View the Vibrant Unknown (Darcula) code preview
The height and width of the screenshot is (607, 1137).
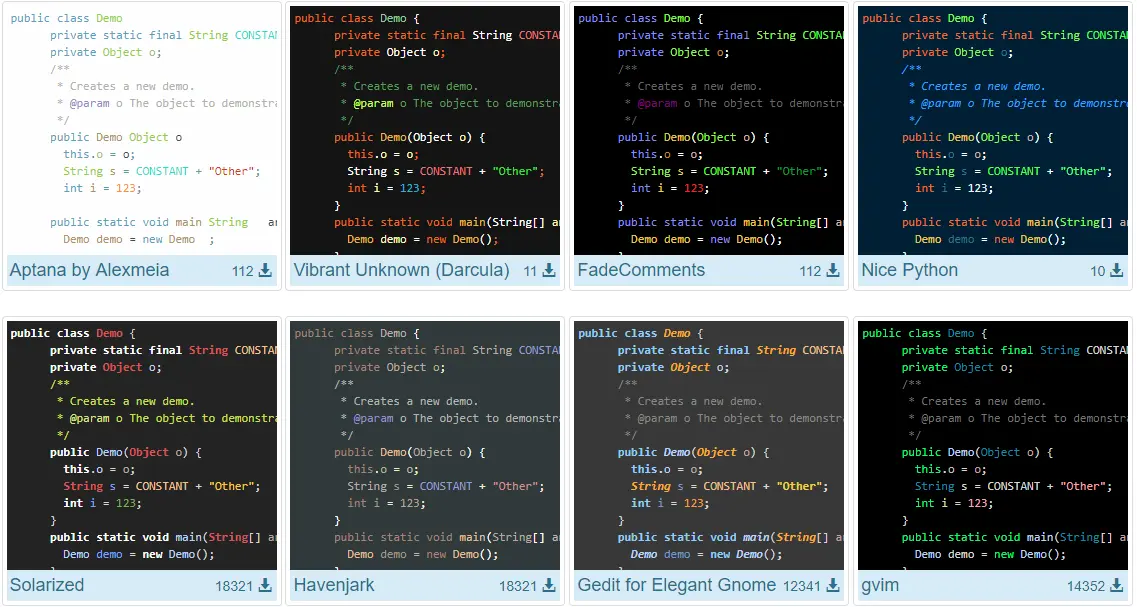[425, 131]
